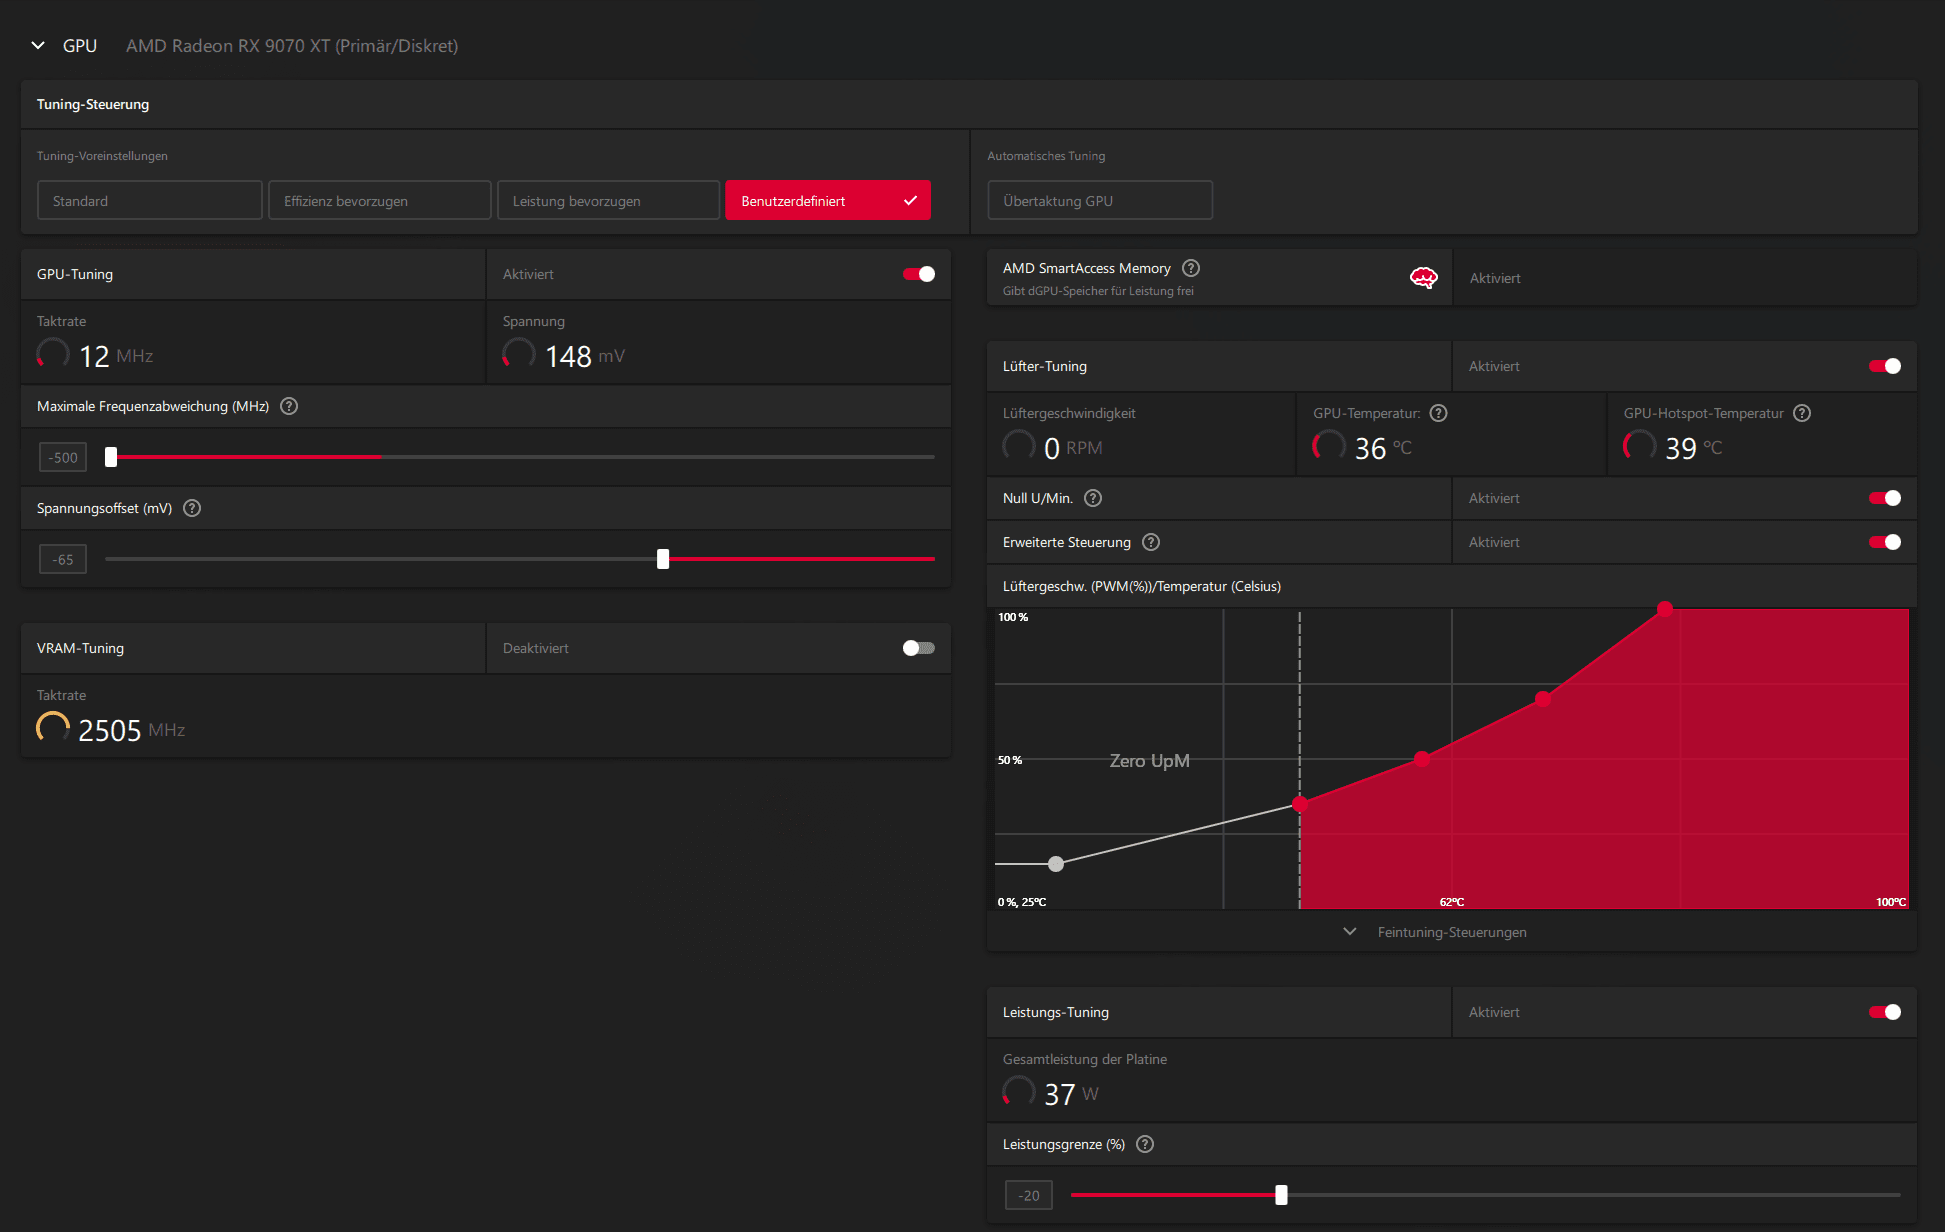Click help icon next to GPU-Temperatur
The image size is (1945, 1232).
pyautogui.click(x=1438, y=413)
